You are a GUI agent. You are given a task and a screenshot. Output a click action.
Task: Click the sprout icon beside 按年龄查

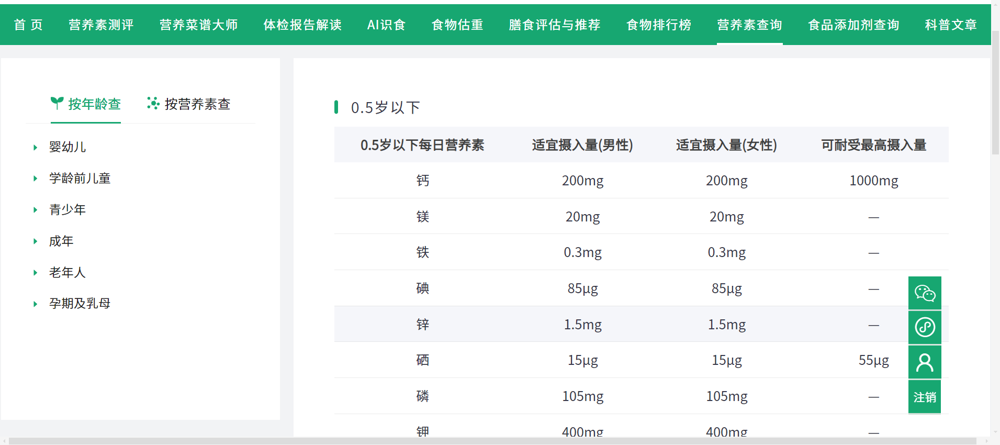(57, 103)
